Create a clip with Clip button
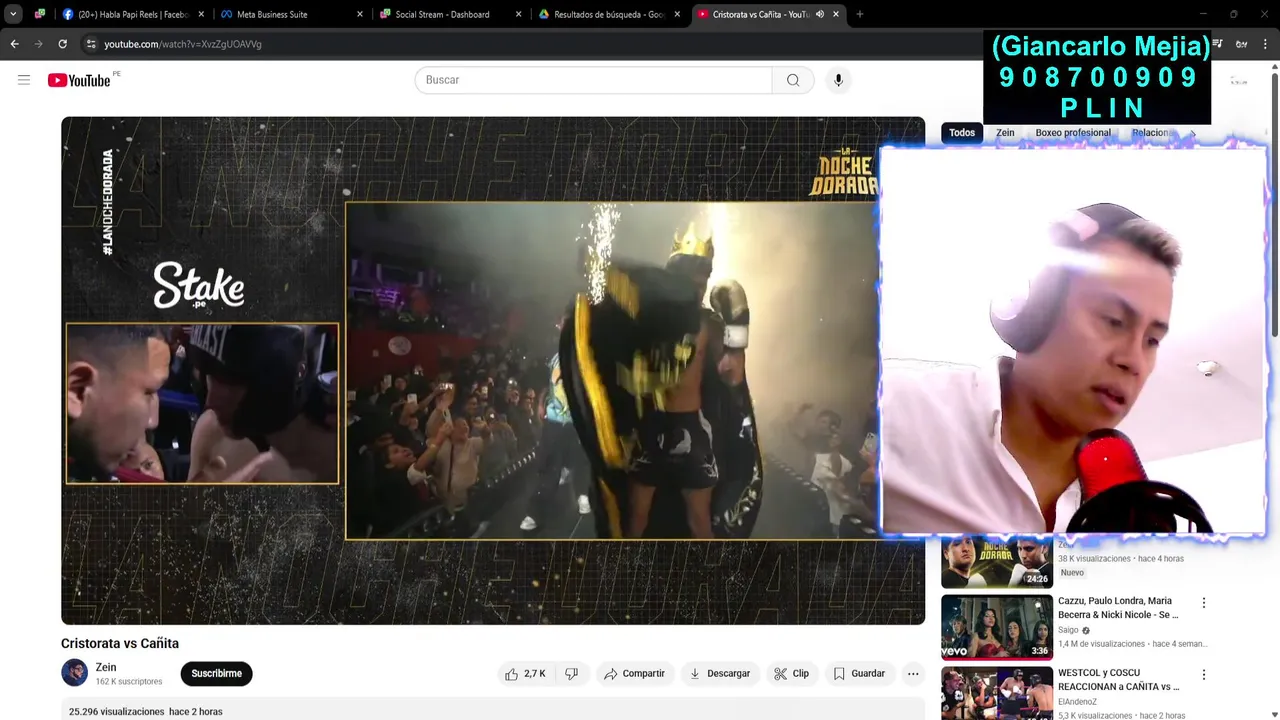Viewport: 1280px width, 720px height. 791,674
